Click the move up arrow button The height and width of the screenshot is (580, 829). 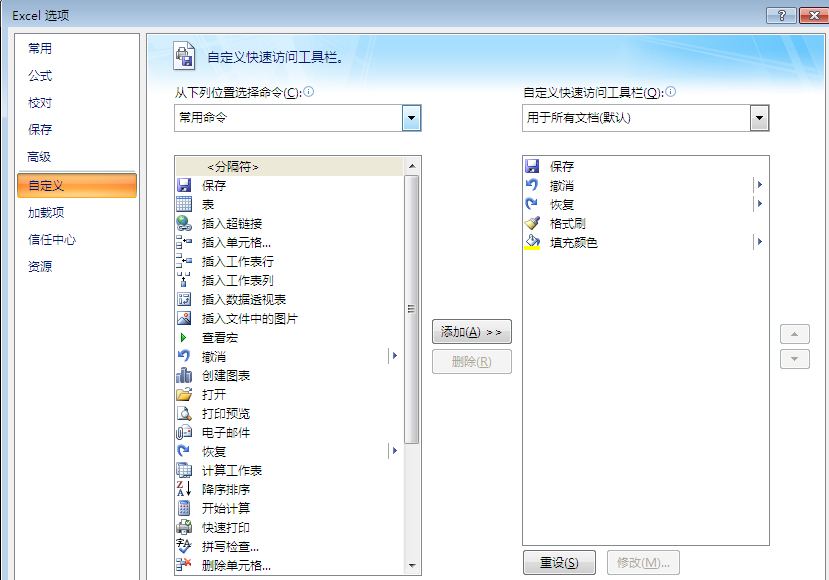795,334
